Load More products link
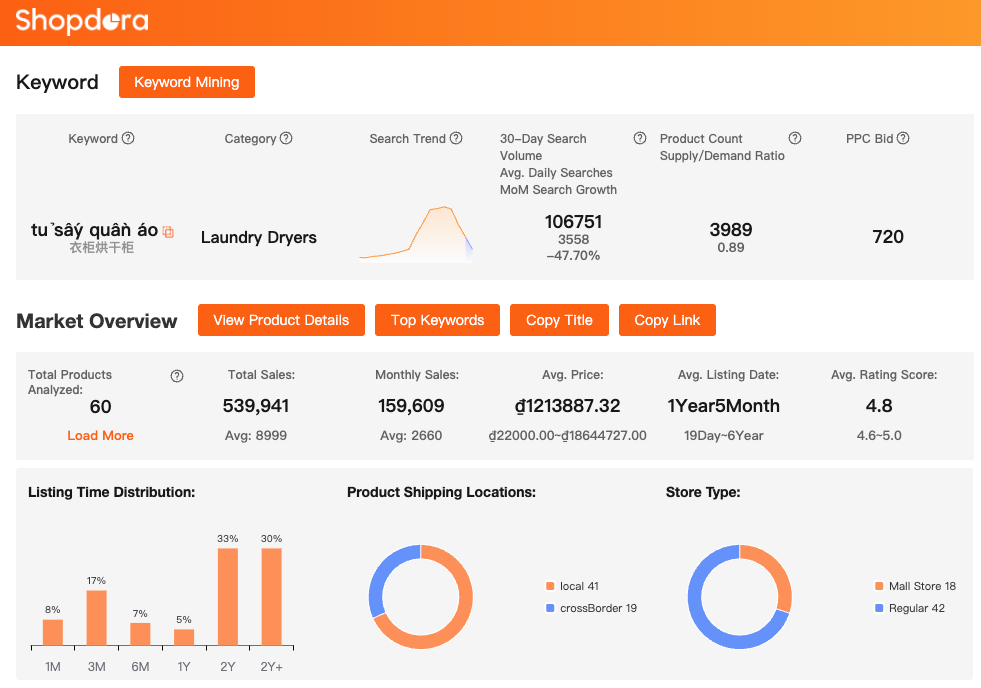 100,436
